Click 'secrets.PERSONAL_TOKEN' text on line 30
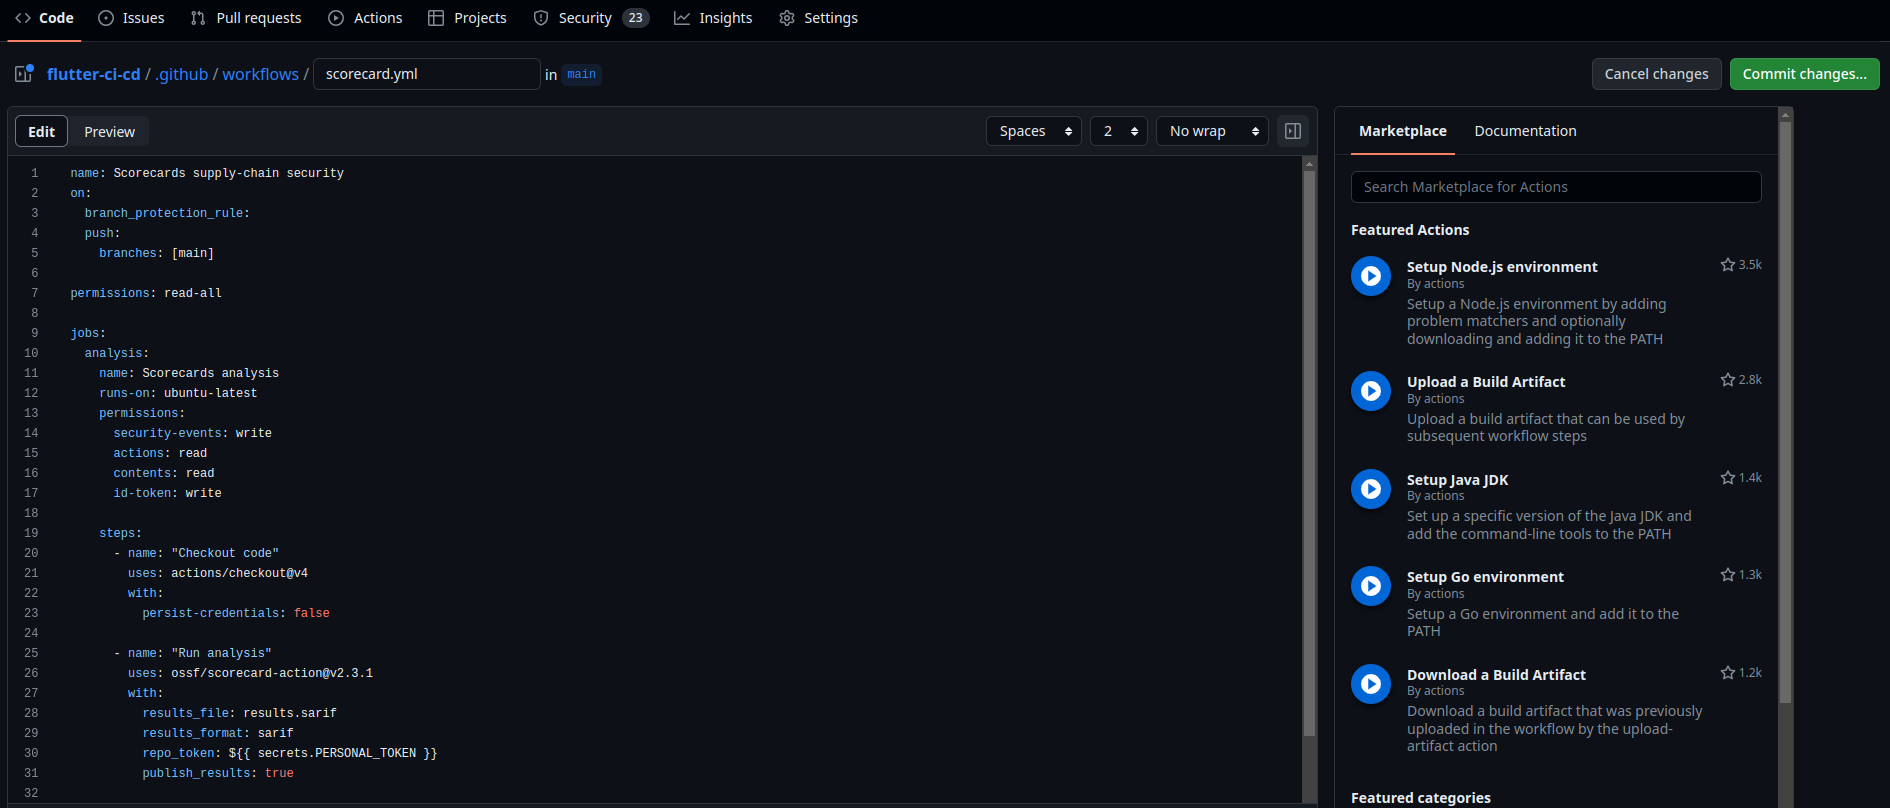Screen dimensions: 1890x808 pyautogui.click(x=336, y=753)
